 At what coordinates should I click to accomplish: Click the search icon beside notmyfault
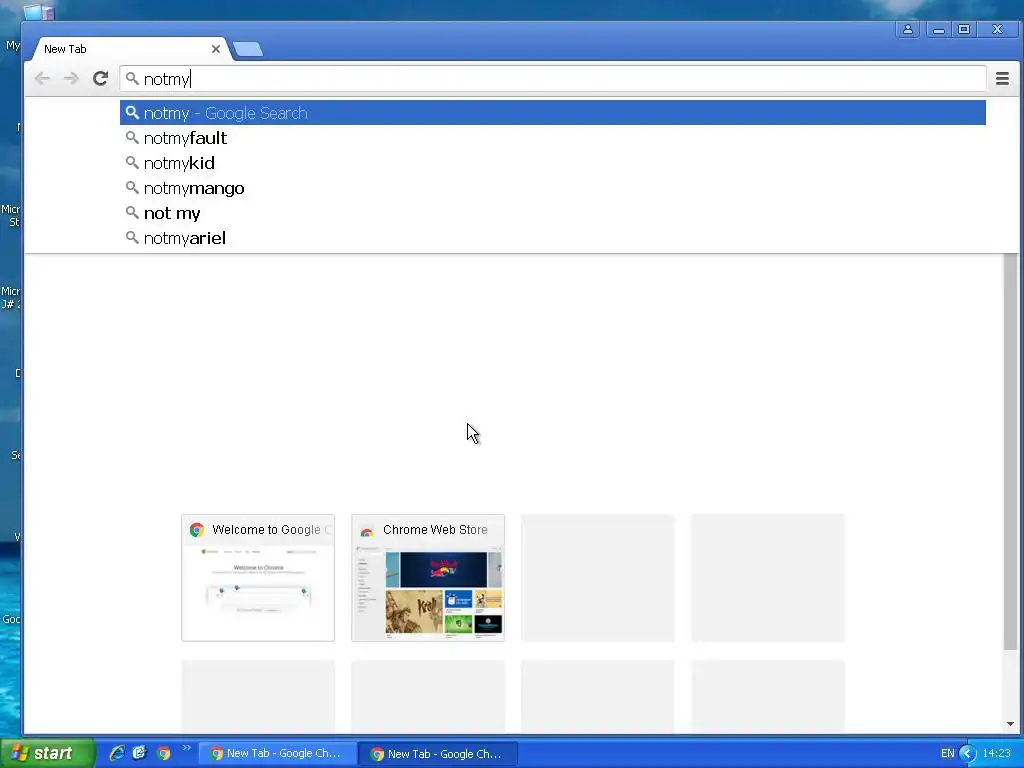point(132,137)
